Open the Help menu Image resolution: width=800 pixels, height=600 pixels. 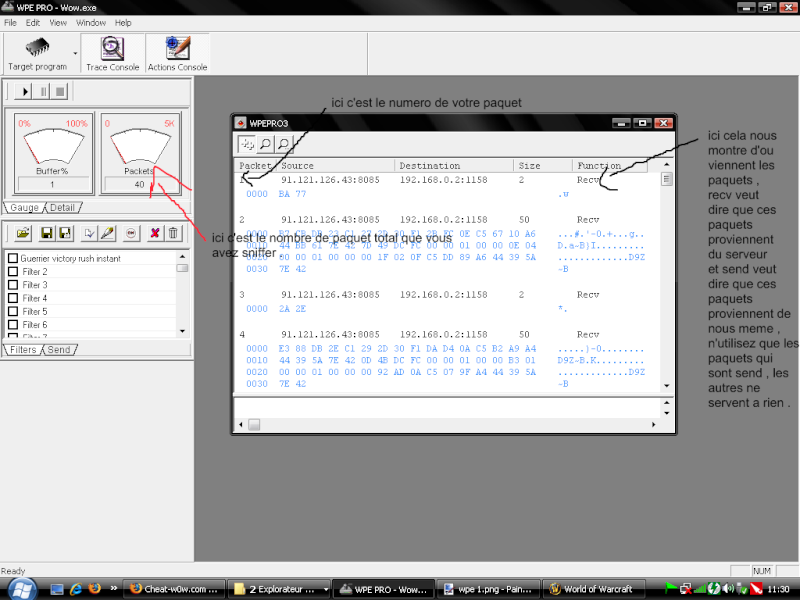point(123,23)
